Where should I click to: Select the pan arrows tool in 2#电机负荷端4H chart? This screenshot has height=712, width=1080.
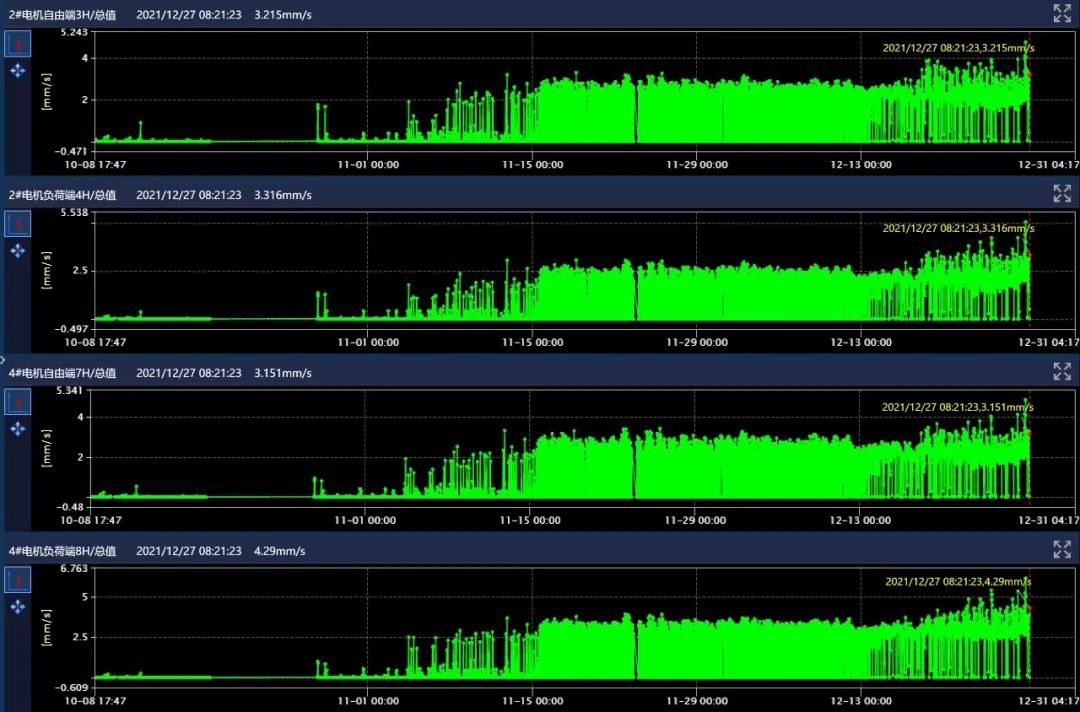point(18,250)
